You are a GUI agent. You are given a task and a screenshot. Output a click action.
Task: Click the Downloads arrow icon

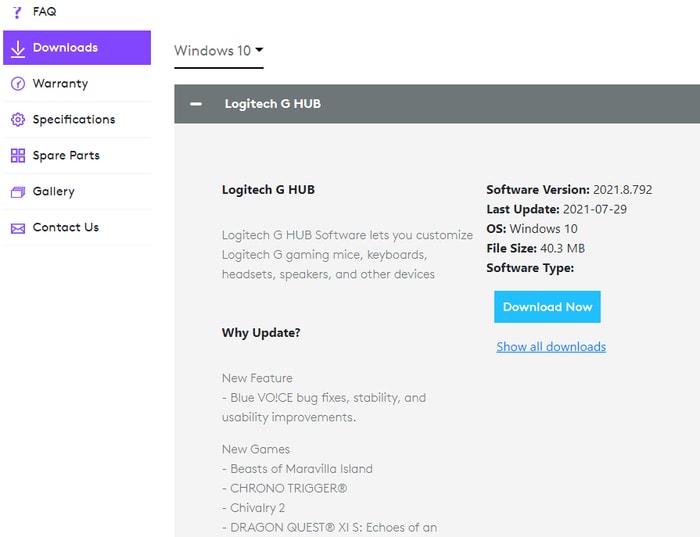click(x=18, y=49)
